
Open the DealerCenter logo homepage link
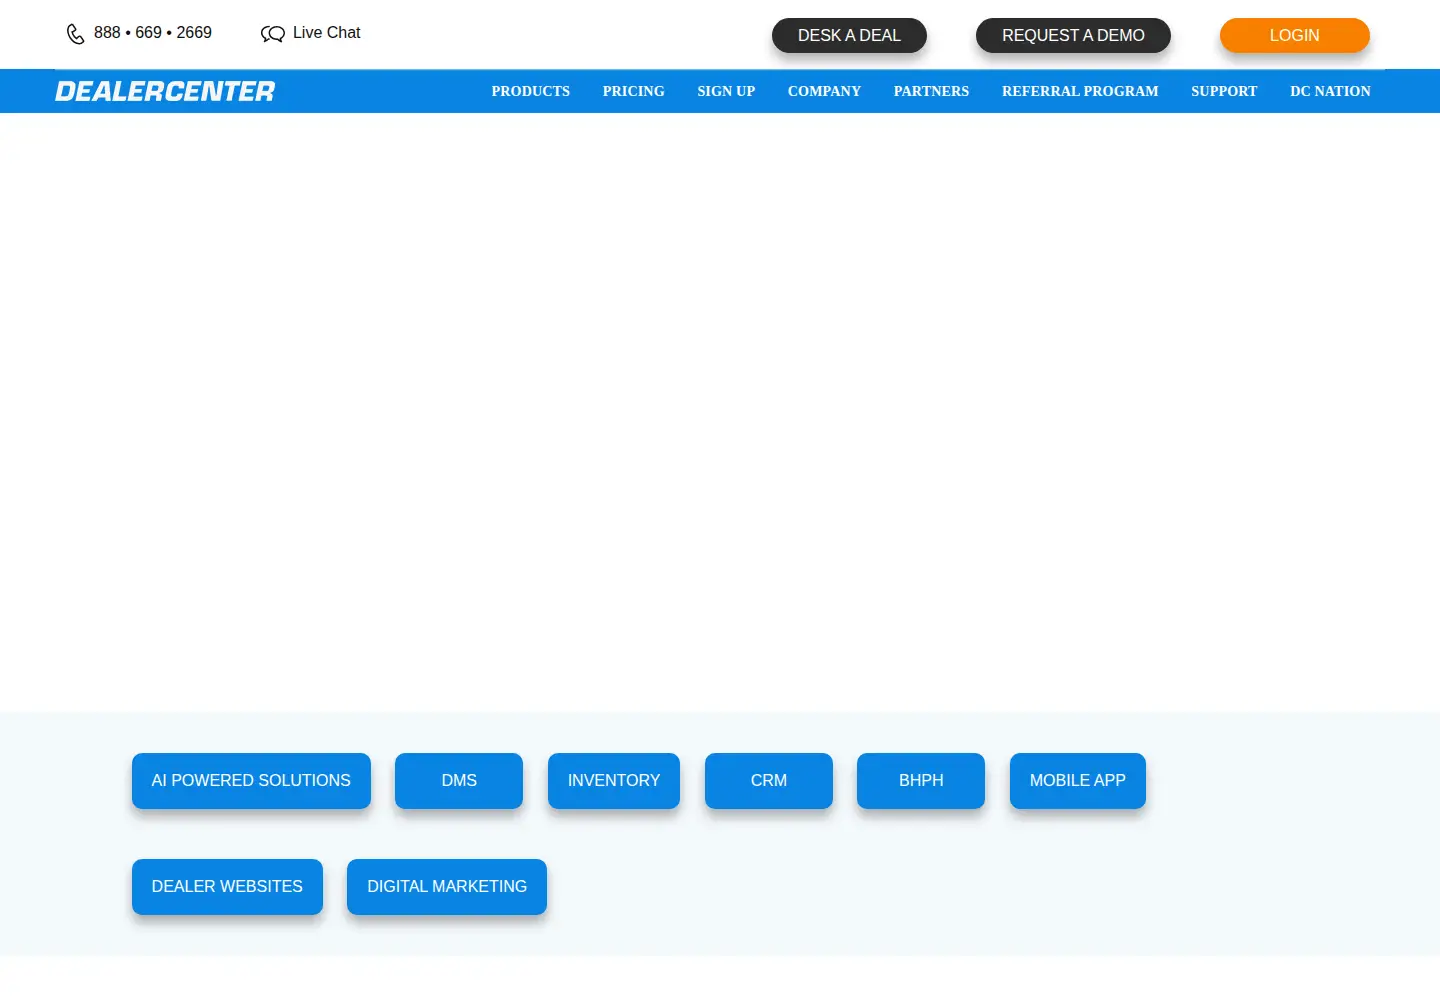pos(165,91)
